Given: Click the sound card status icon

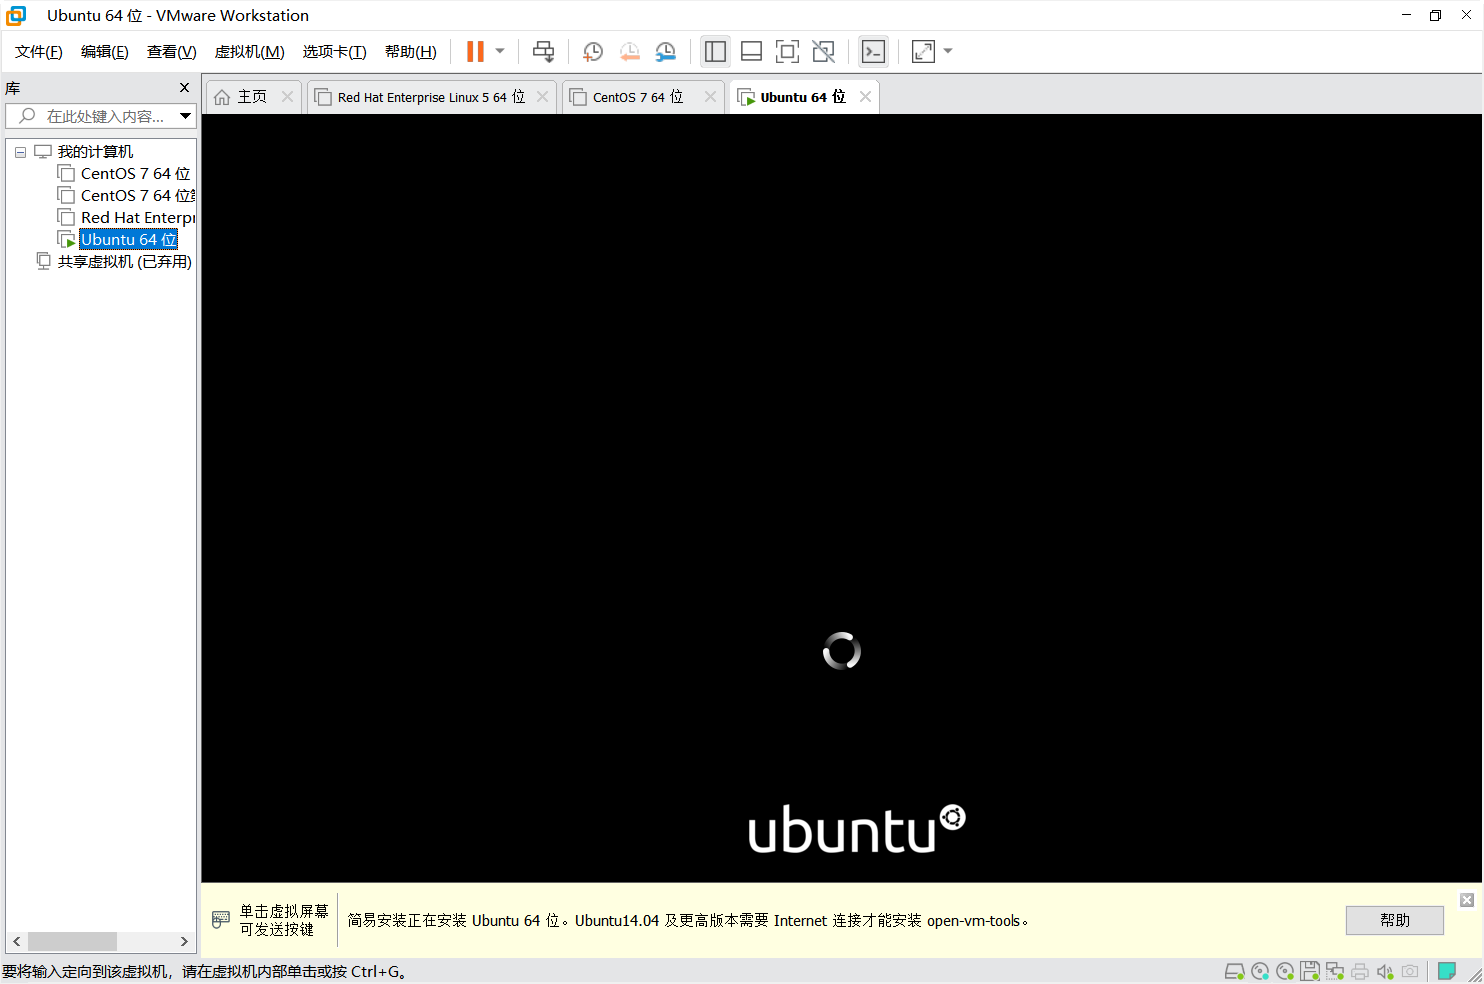Looking at the screenshot, I should point(1385,971).
